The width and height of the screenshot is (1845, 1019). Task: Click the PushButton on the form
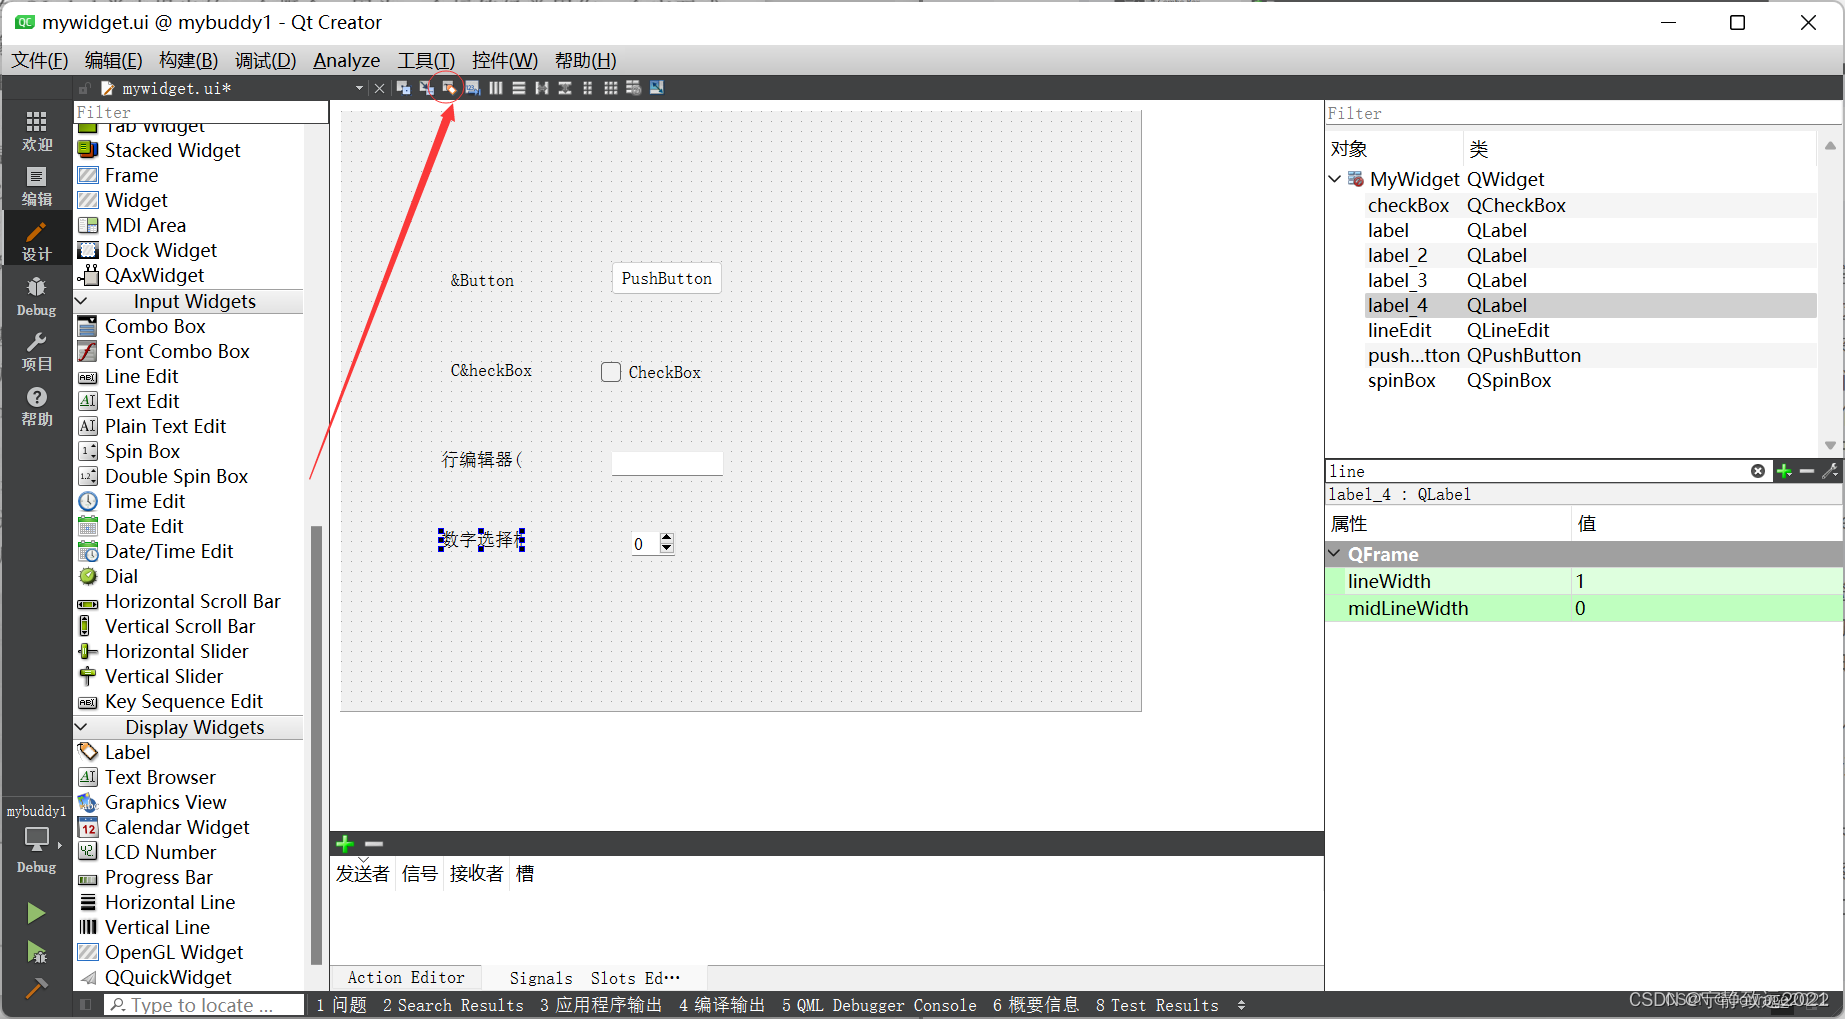(666, 278)
